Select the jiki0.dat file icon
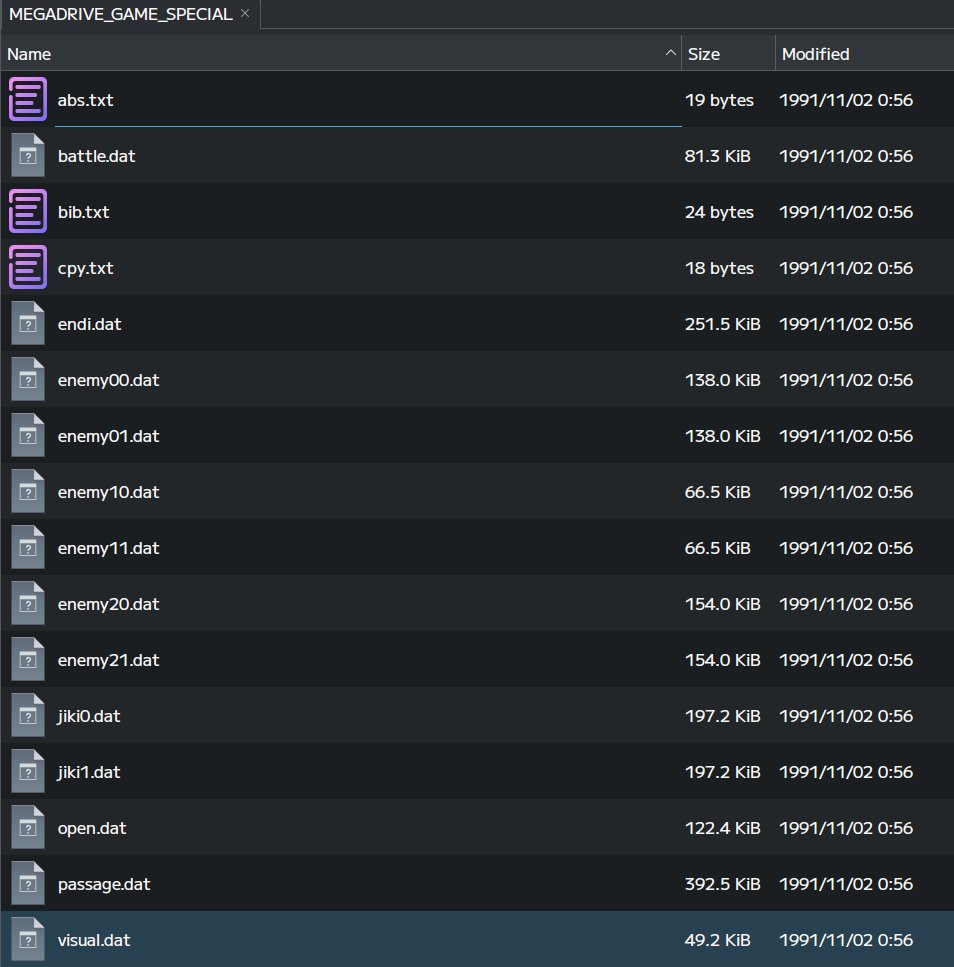Screen dimensions: 954x967 tap(28, 716)
